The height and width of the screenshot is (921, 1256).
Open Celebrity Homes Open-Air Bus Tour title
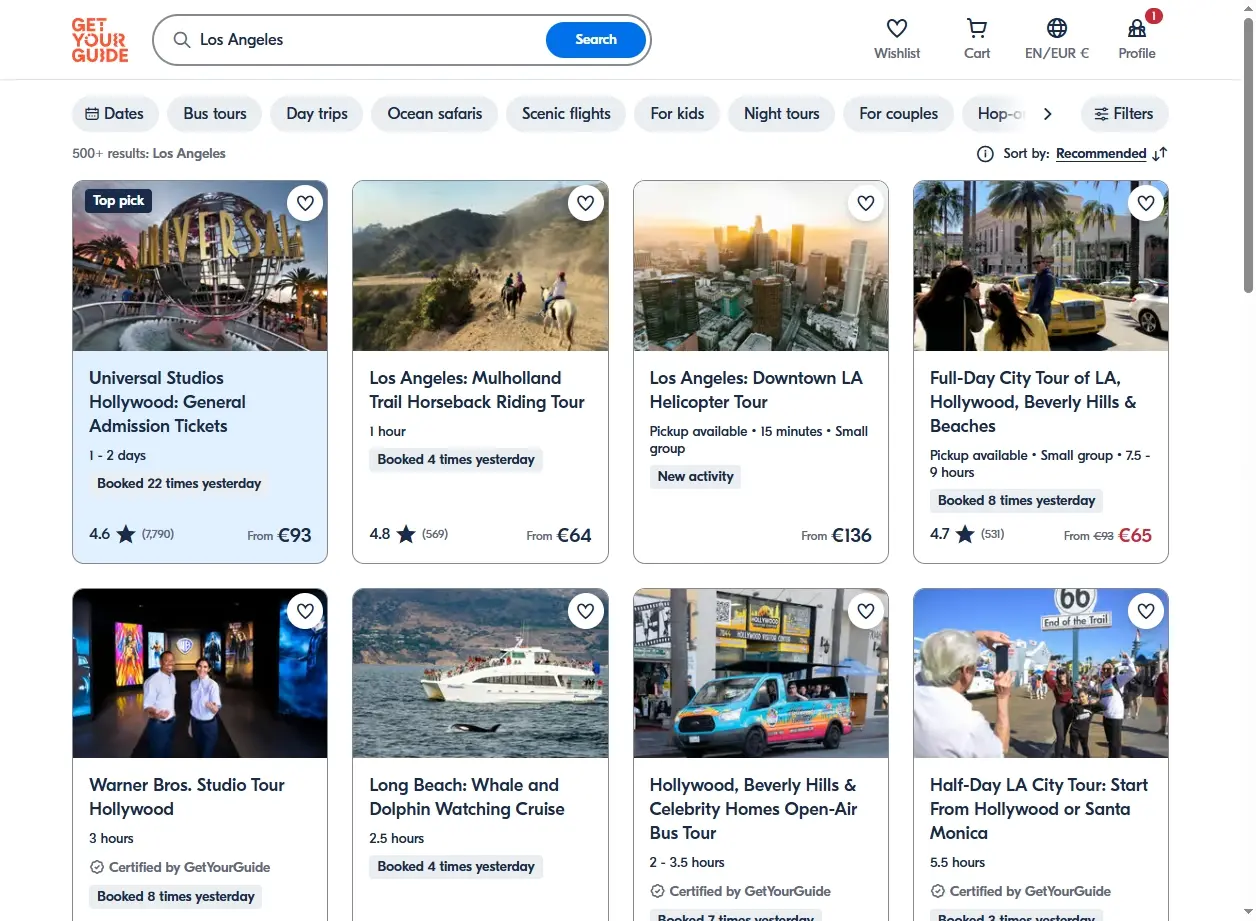[x=753, y=809]
